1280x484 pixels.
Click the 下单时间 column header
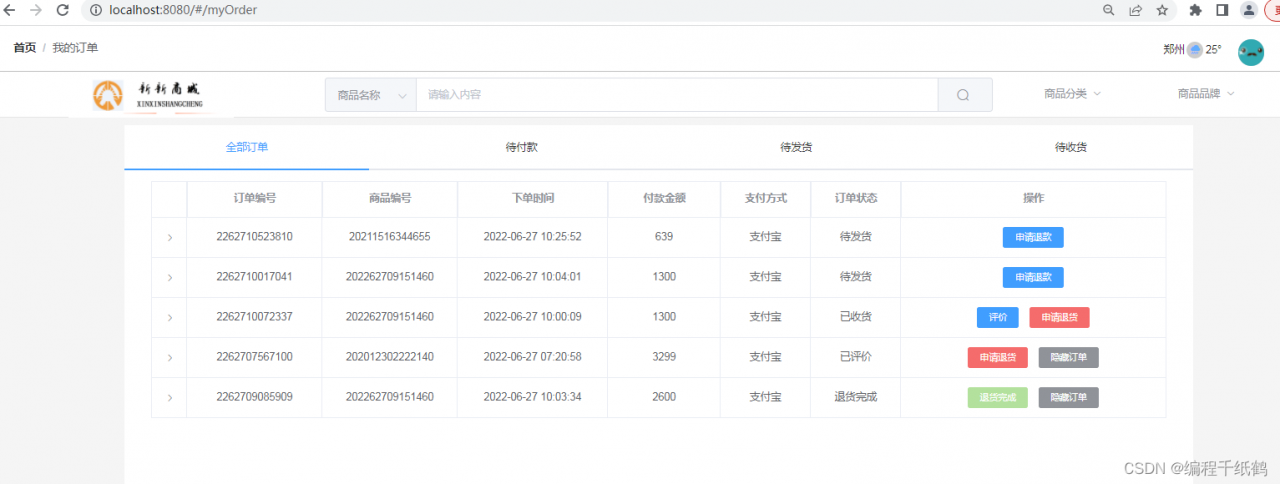(532, 198)
